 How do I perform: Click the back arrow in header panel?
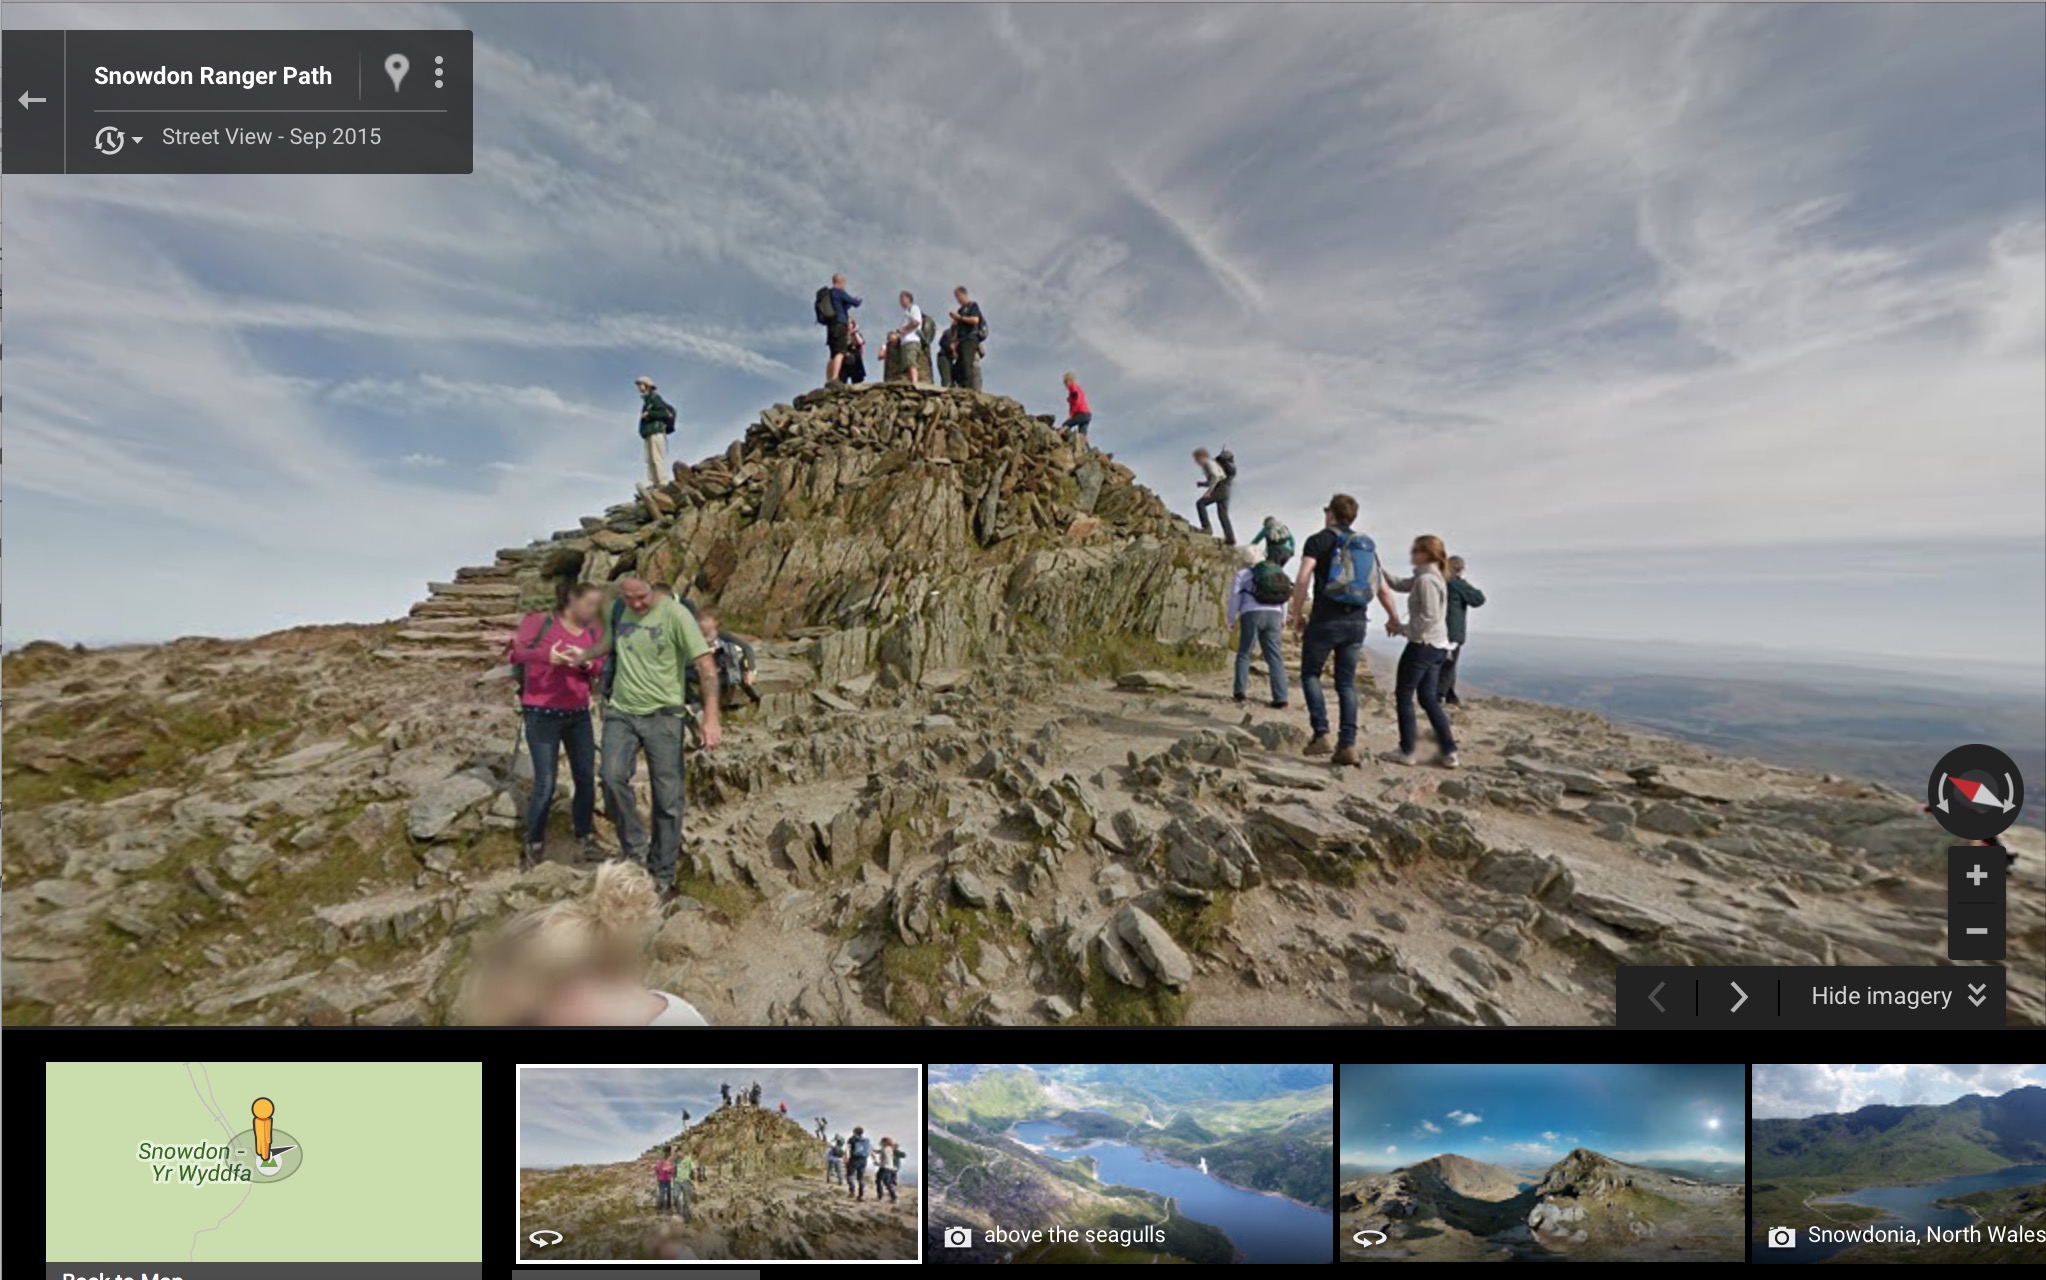coord(32,100)
